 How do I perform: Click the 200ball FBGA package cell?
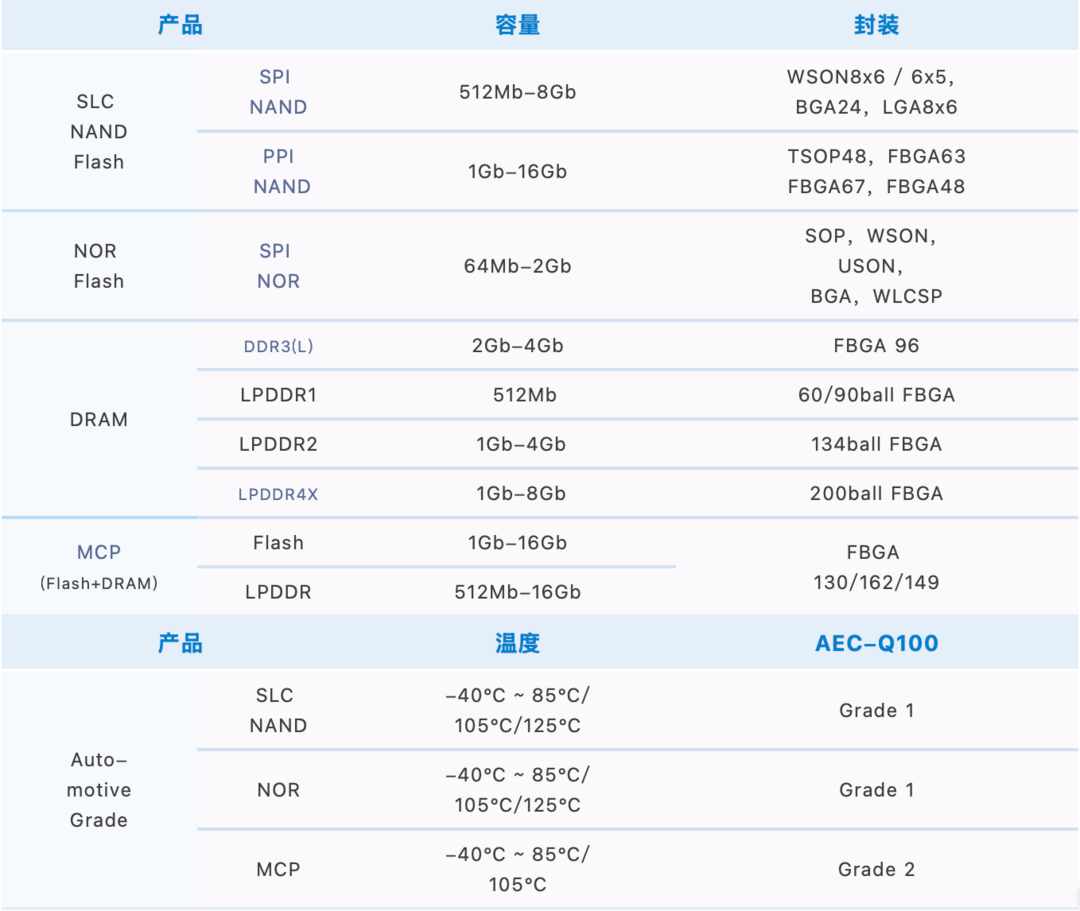(x=876, y=494)
